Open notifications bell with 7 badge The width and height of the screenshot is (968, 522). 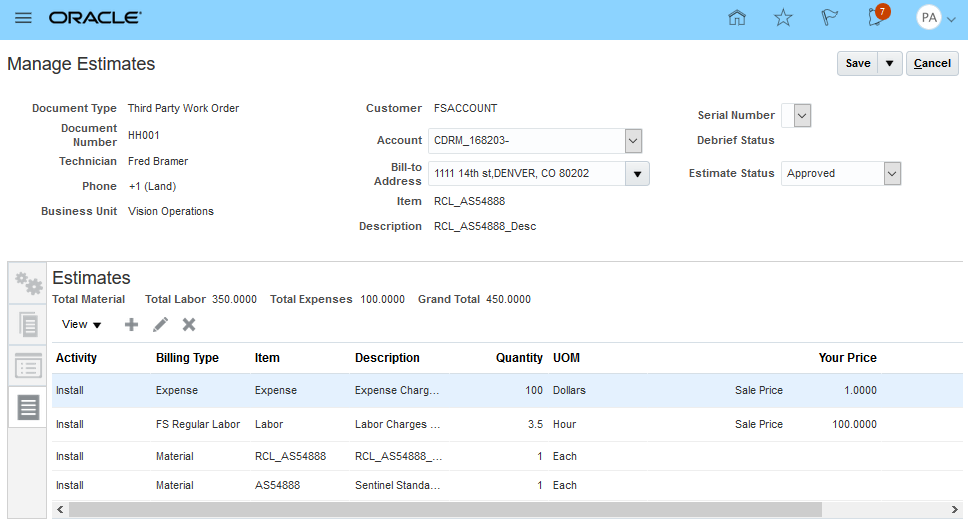(877, 15)
